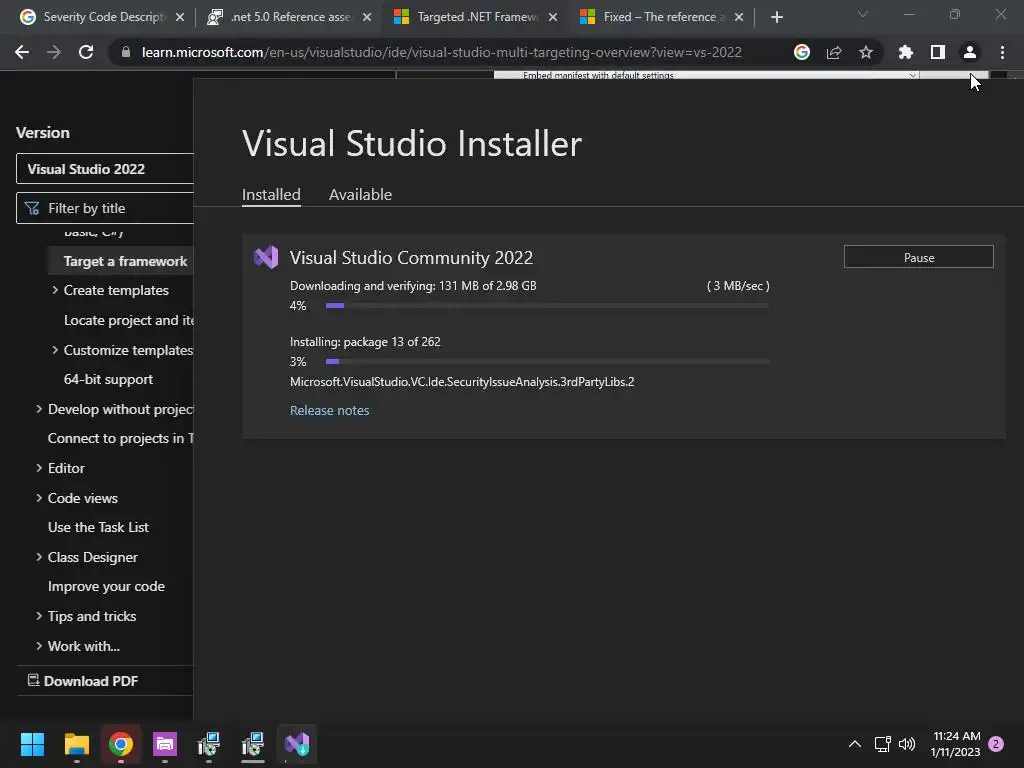
Task: Open the 64-bit support article
Action: (x=108, y=379)
